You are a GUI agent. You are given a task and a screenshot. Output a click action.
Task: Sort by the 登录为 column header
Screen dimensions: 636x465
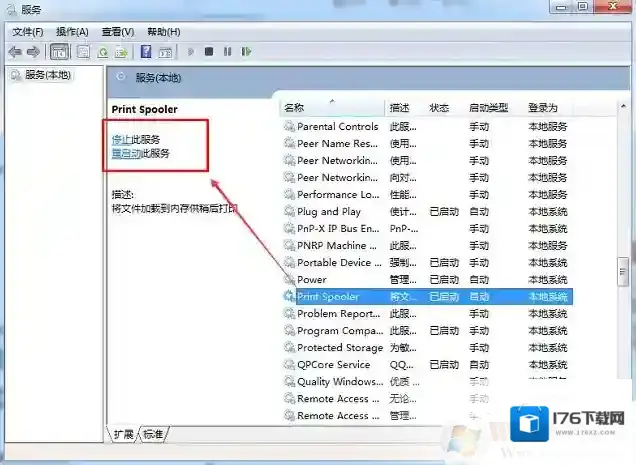[543, 108]
